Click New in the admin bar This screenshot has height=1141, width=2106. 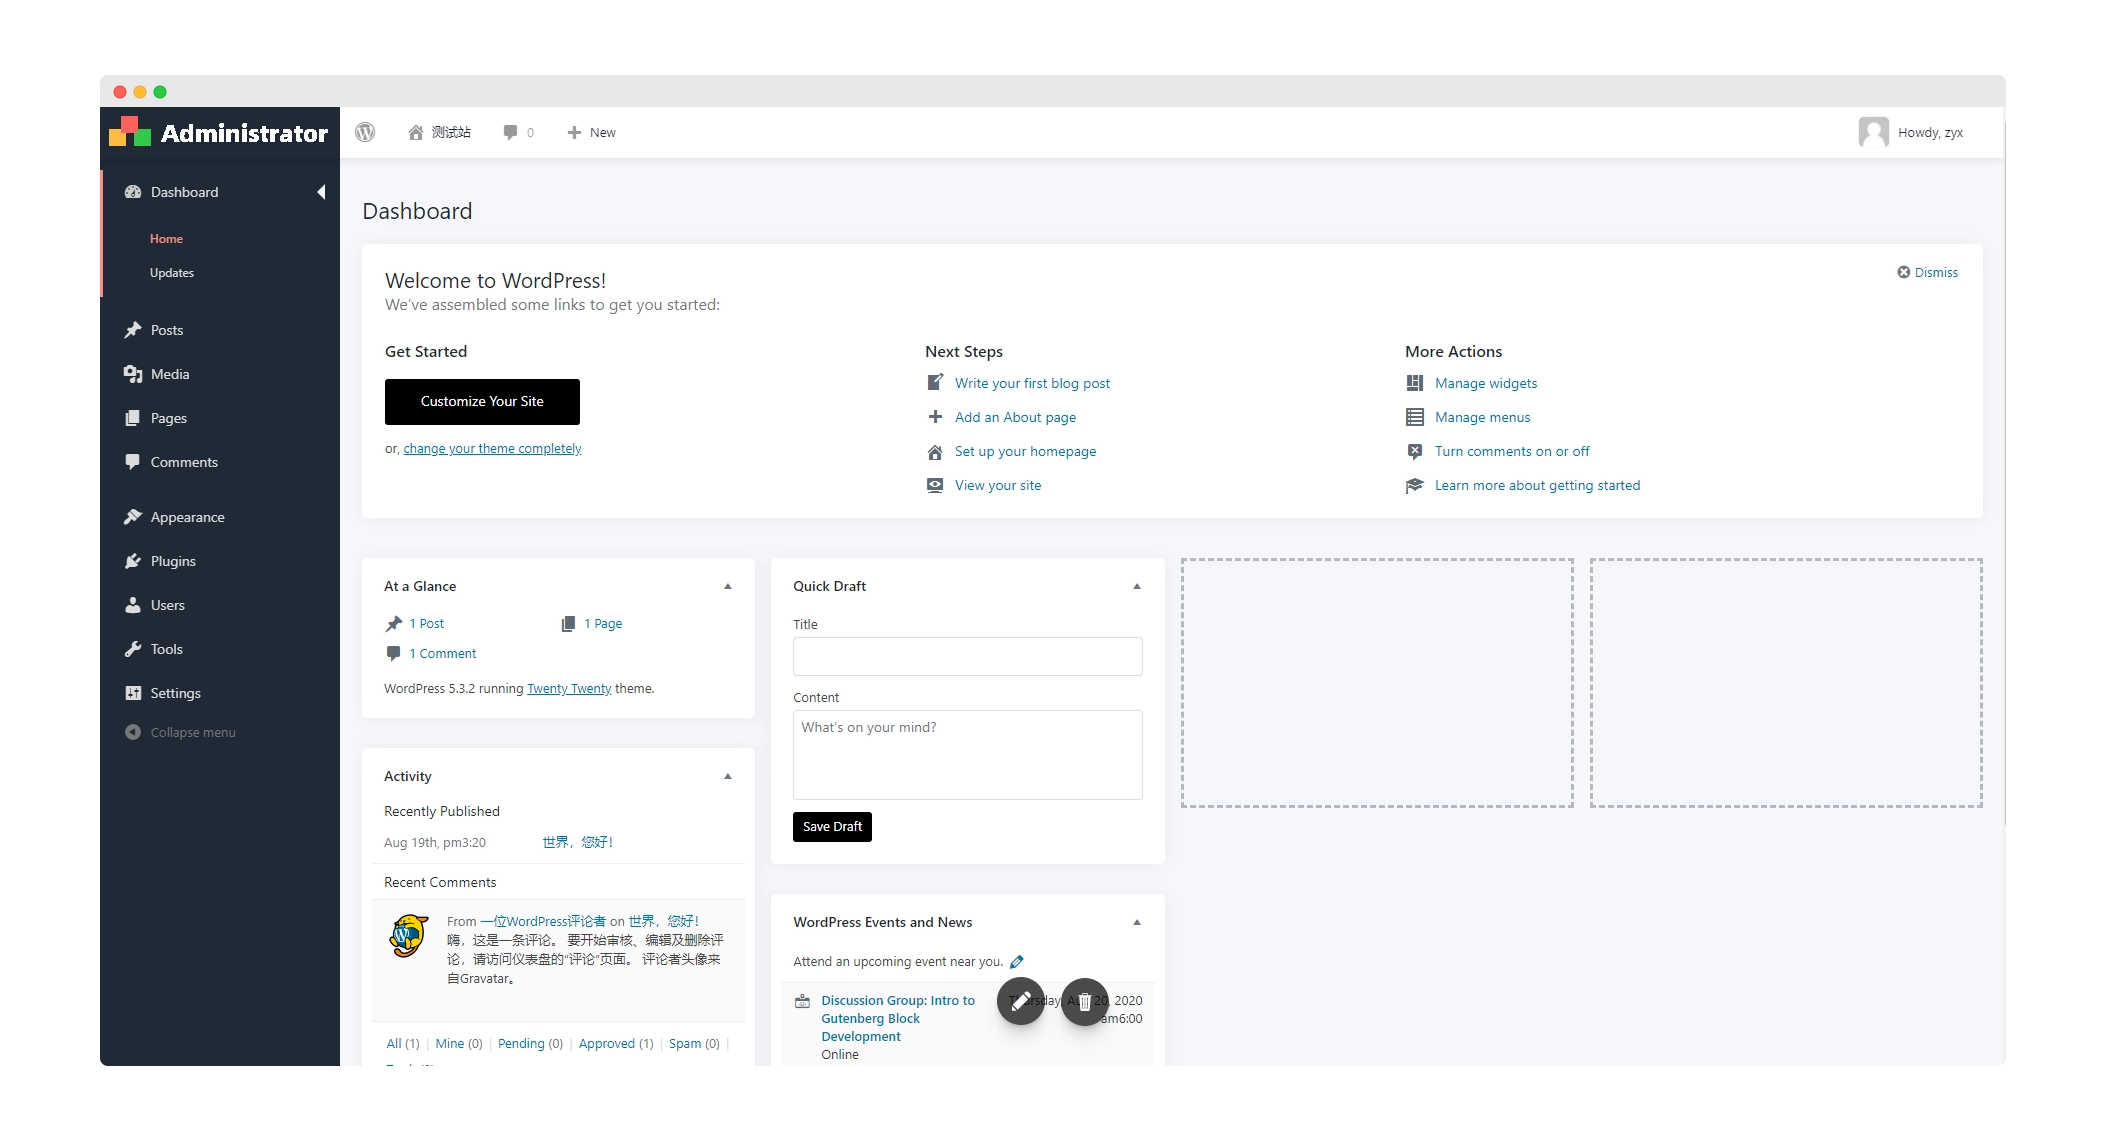pos(591,132)
